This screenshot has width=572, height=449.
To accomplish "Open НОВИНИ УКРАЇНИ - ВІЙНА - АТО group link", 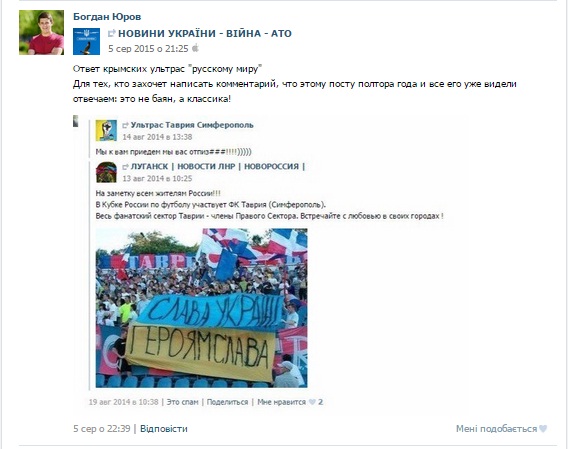I will coord(205,34).
